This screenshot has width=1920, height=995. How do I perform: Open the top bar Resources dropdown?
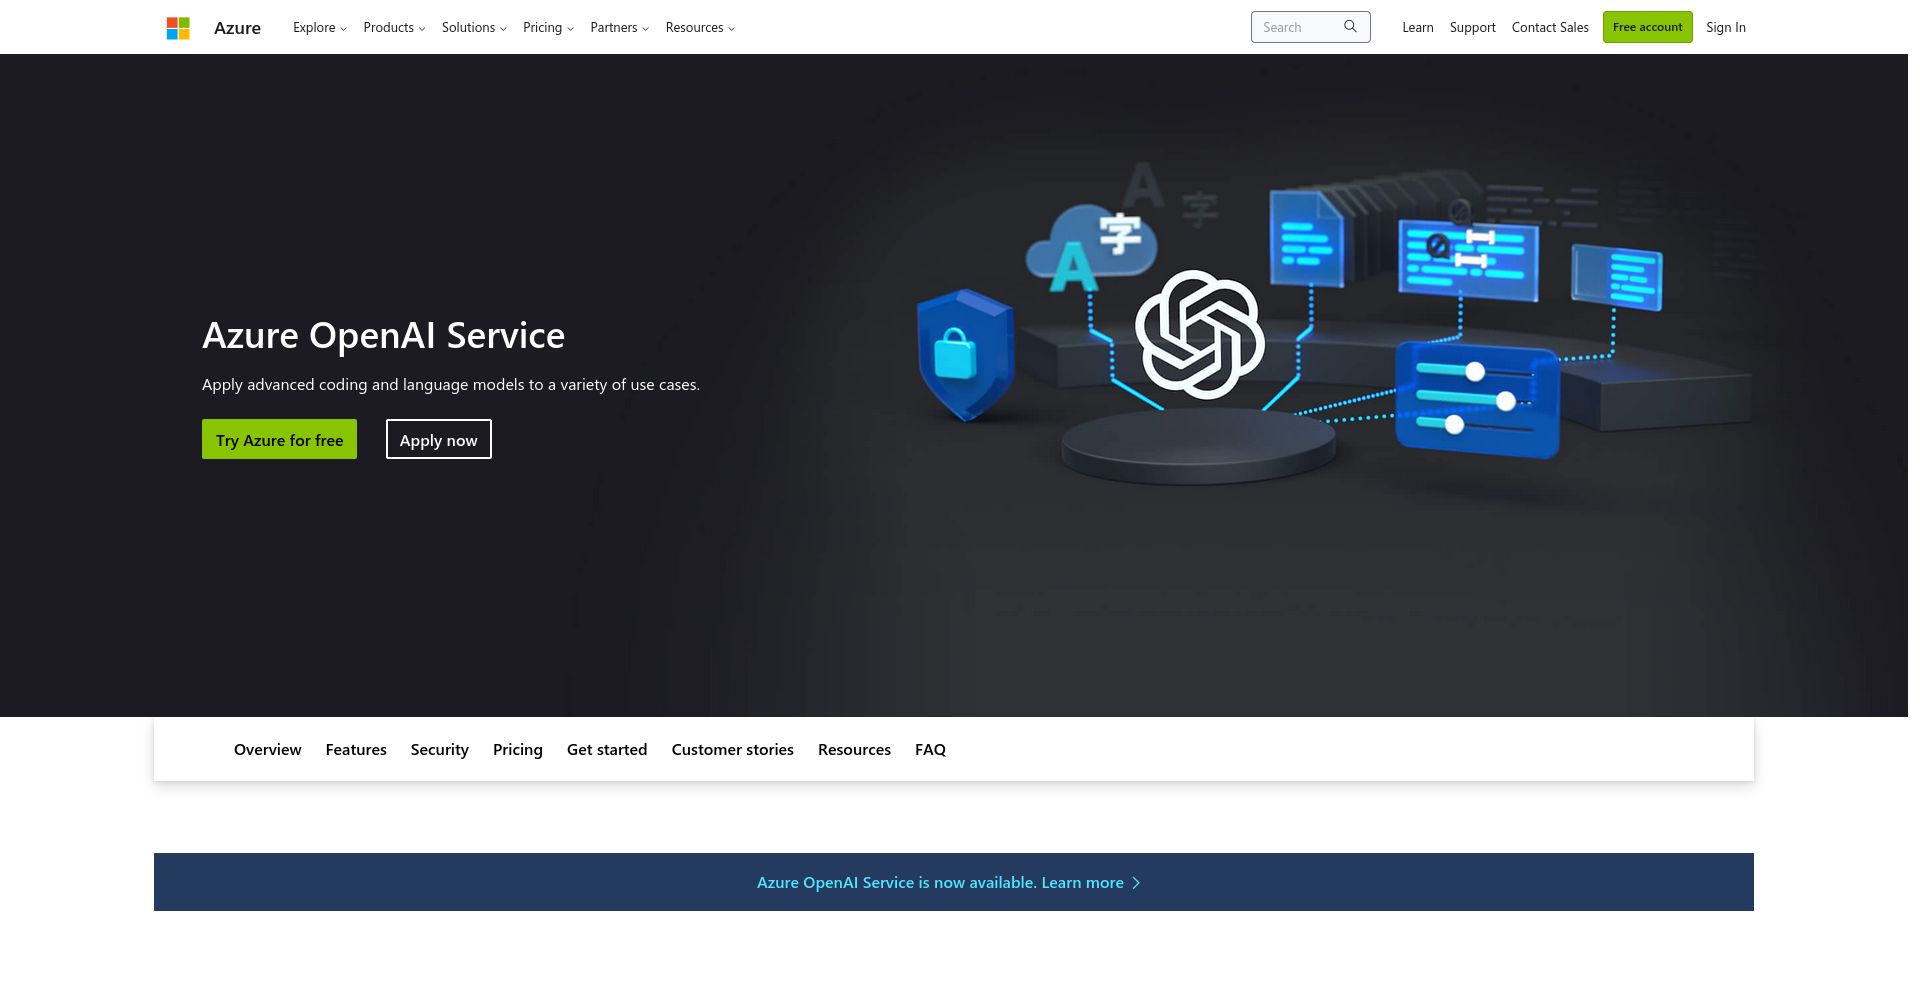[700, 28]
